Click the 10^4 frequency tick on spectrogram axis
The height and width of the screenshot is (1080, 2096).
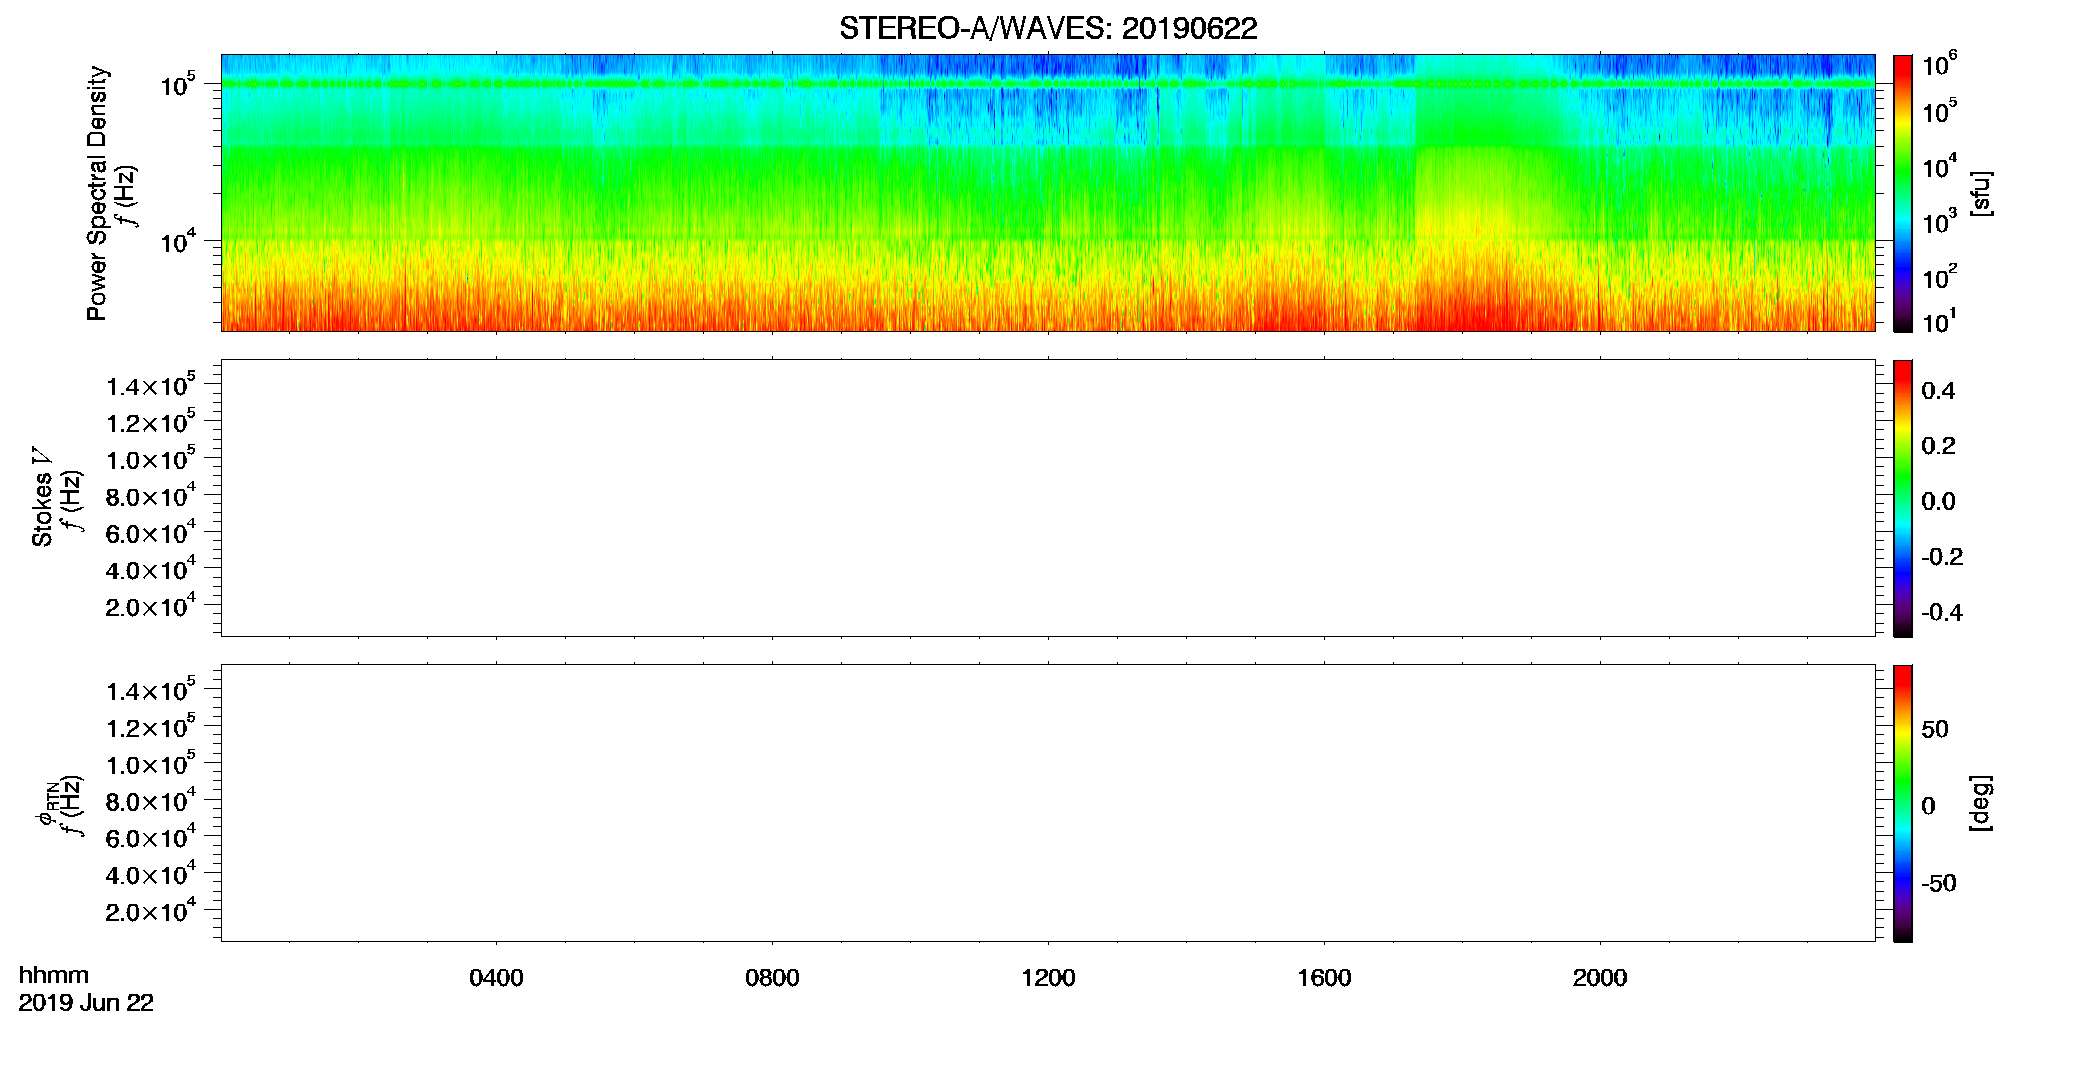coord(179,241)
